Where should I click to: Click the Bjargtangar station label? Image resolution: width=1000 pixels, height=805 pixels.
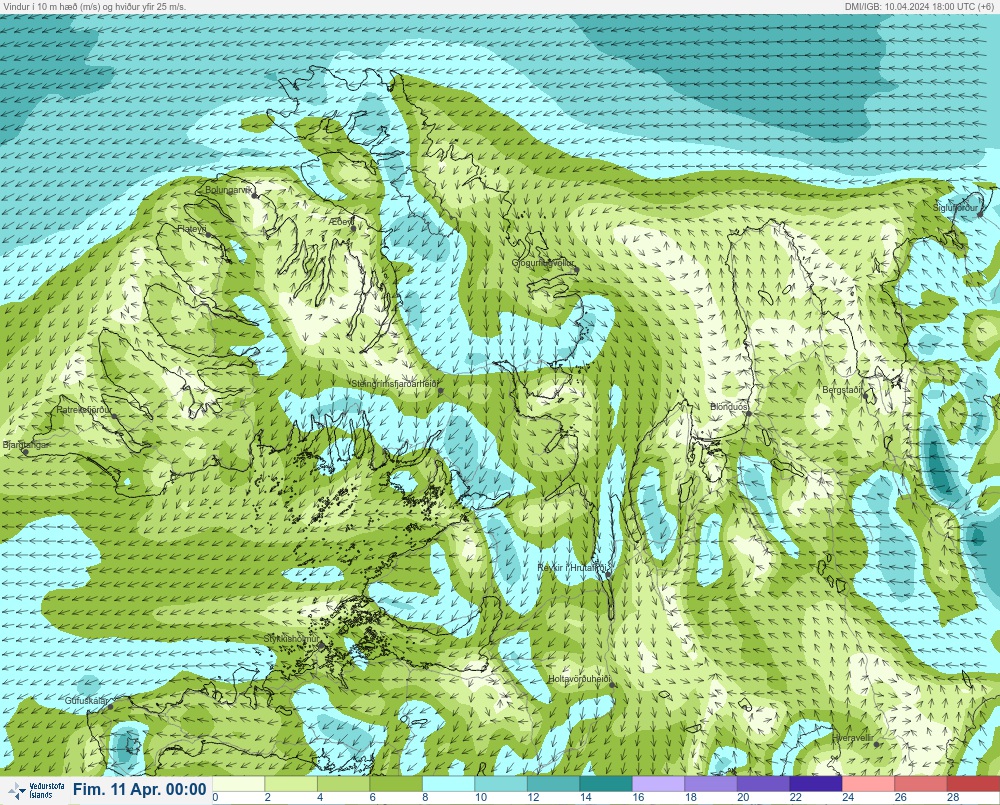click(26, 445)
